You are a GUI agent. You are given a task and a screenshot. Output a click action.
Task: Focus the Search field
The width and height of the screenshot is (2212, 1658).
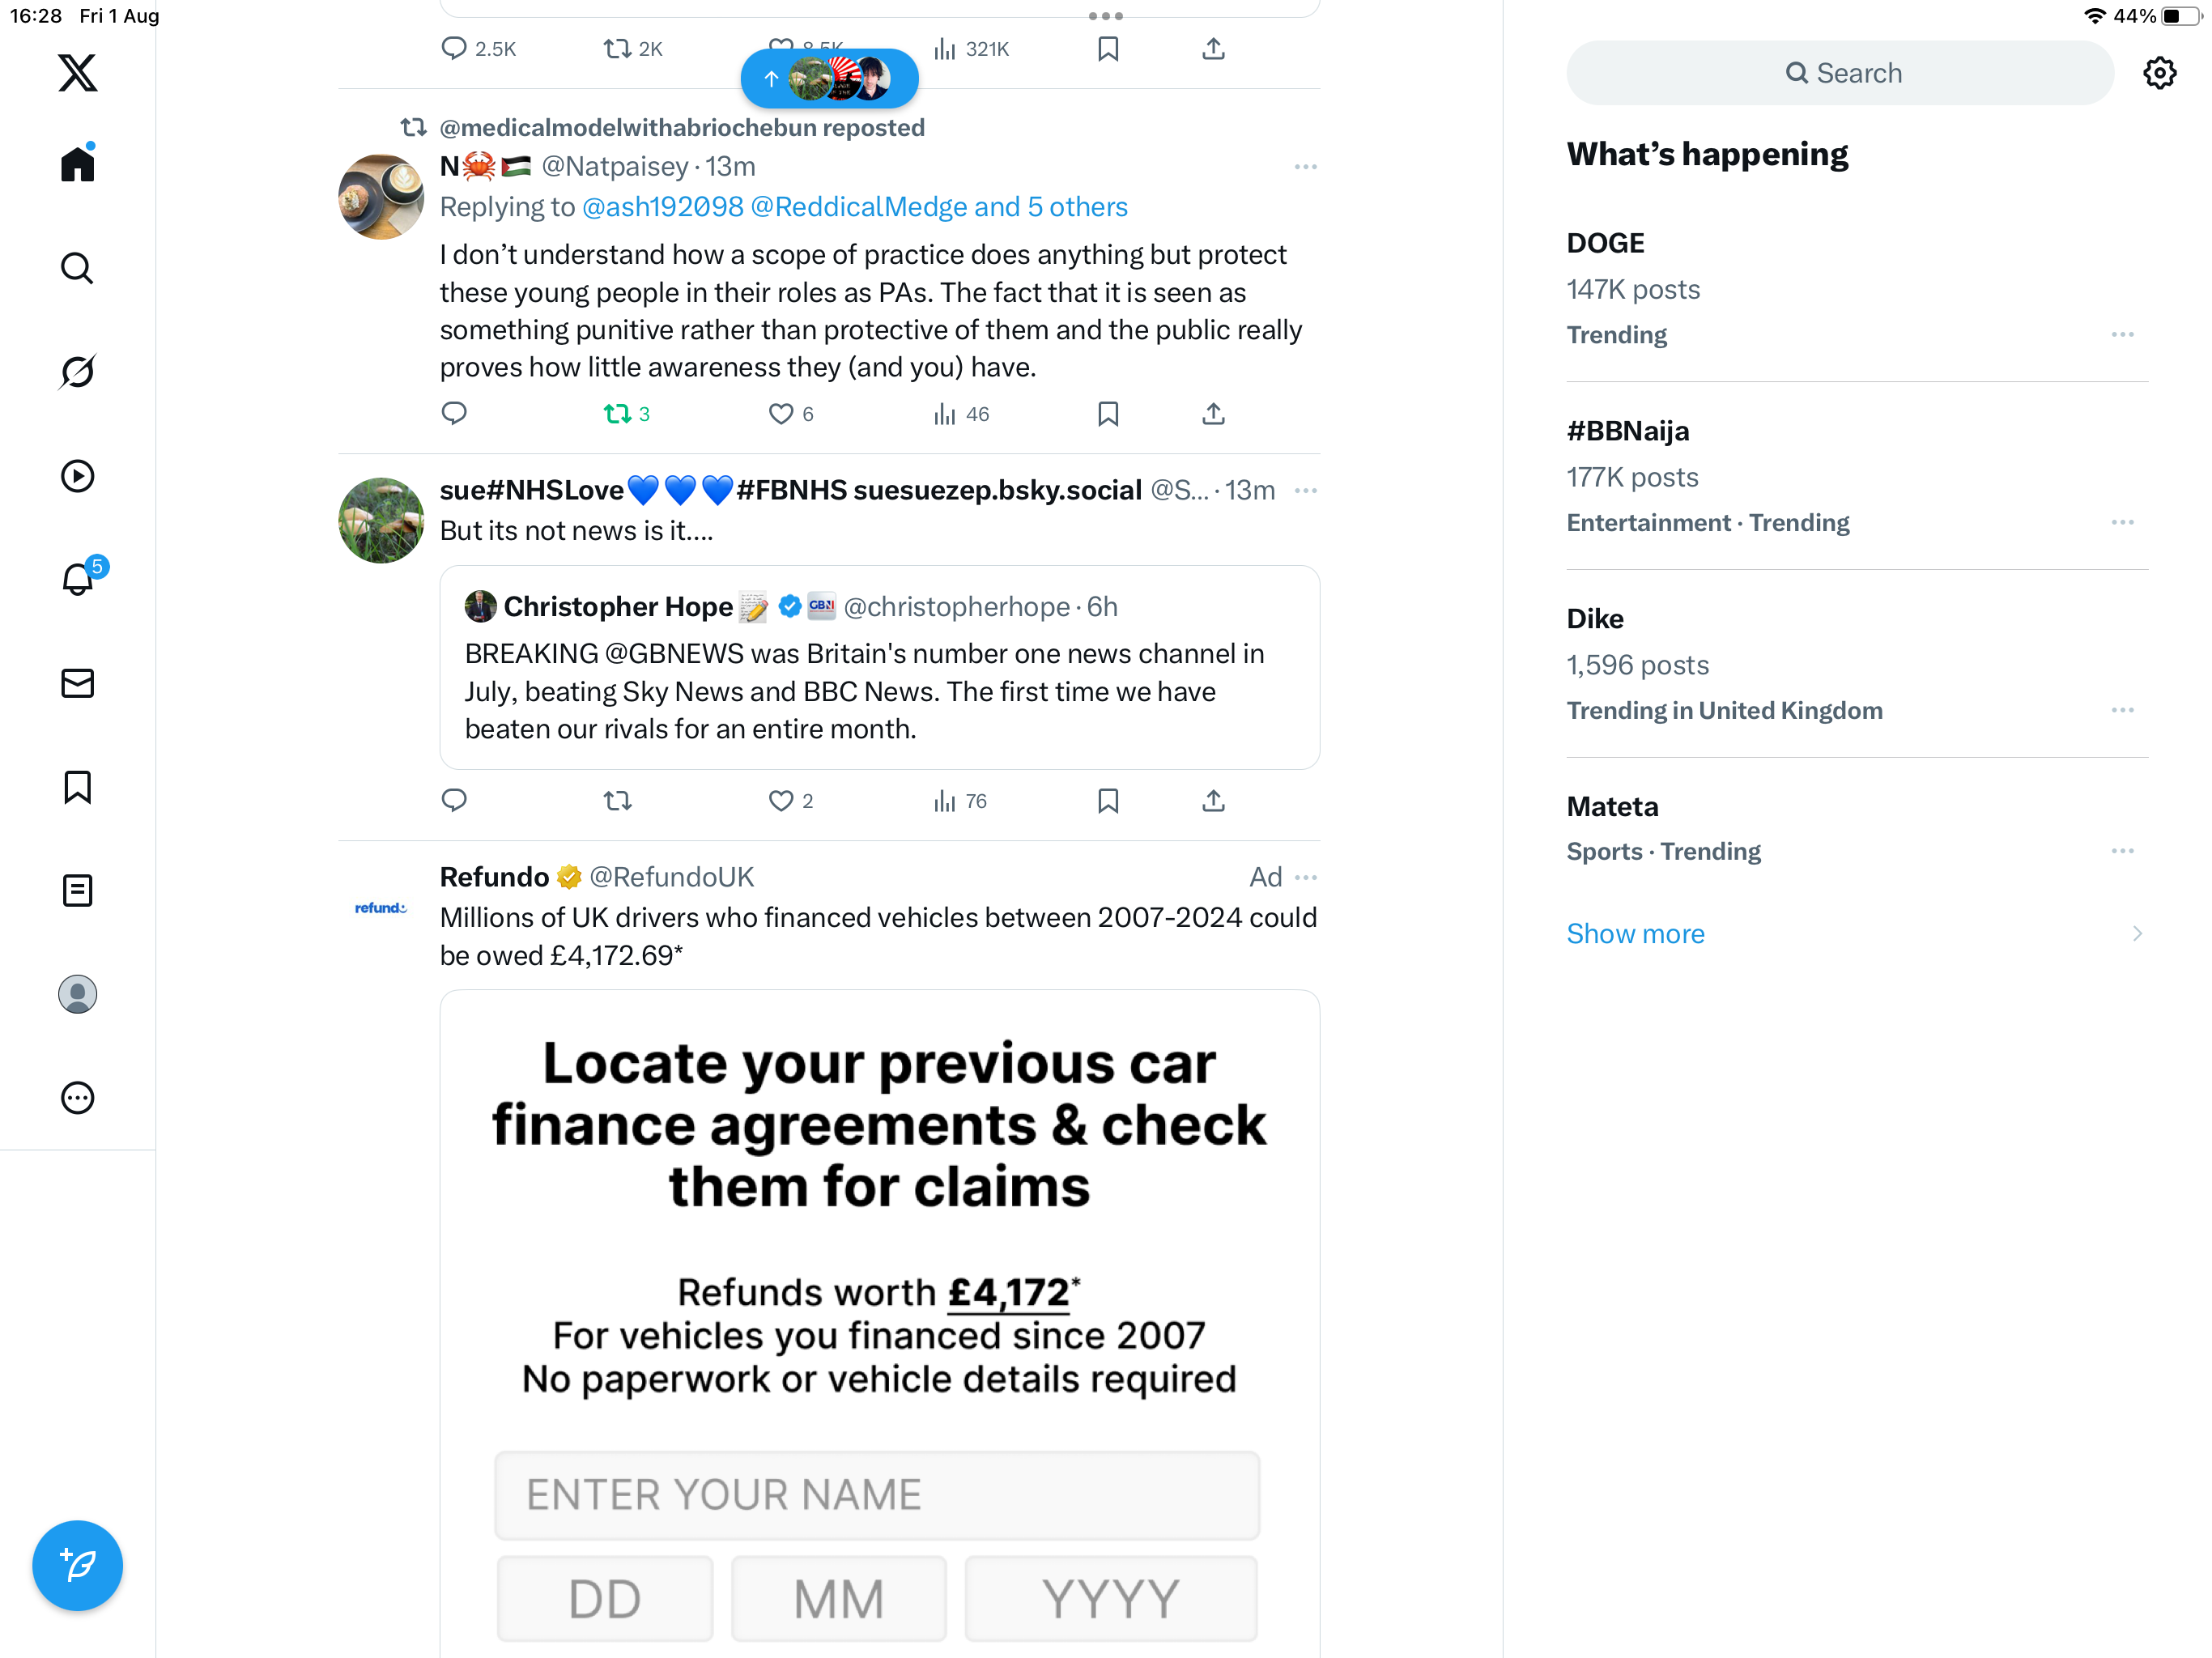[1839, 73]
